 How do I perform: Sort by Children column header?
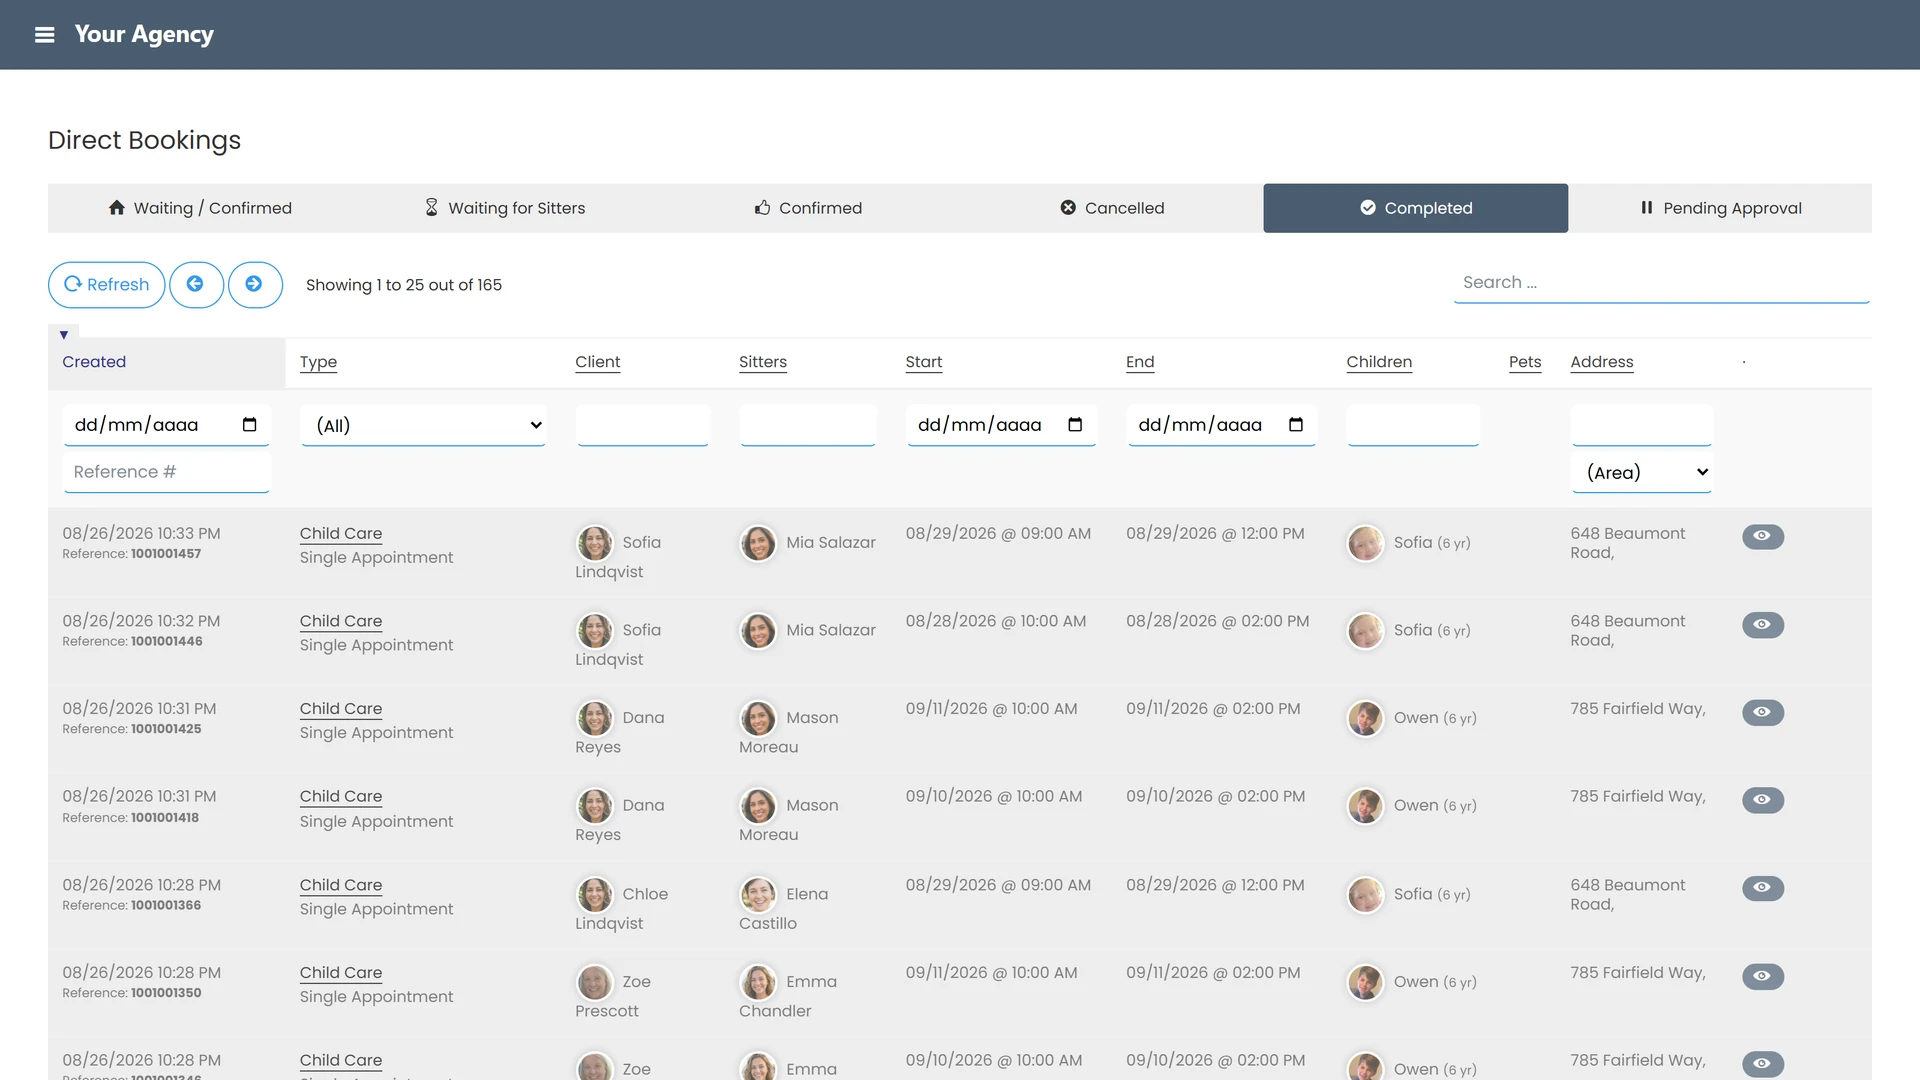[x=1379, y=362]
